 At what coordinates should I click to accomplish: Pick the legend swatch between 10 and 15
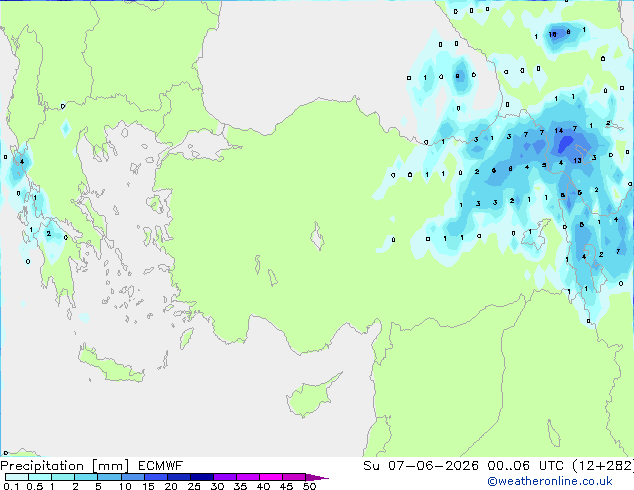click(x=132, y=477)
